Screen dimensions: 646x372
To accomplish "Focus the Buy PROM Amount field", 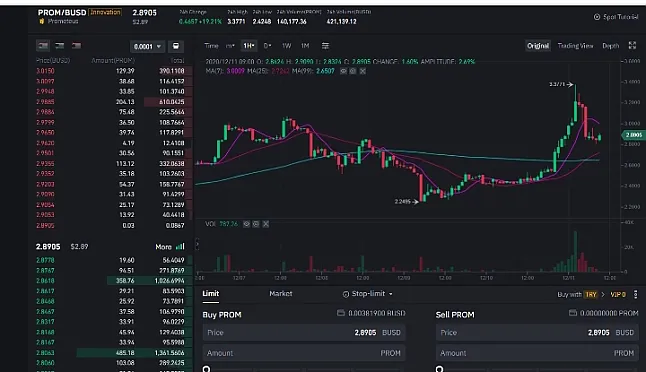I will (304, 353).
